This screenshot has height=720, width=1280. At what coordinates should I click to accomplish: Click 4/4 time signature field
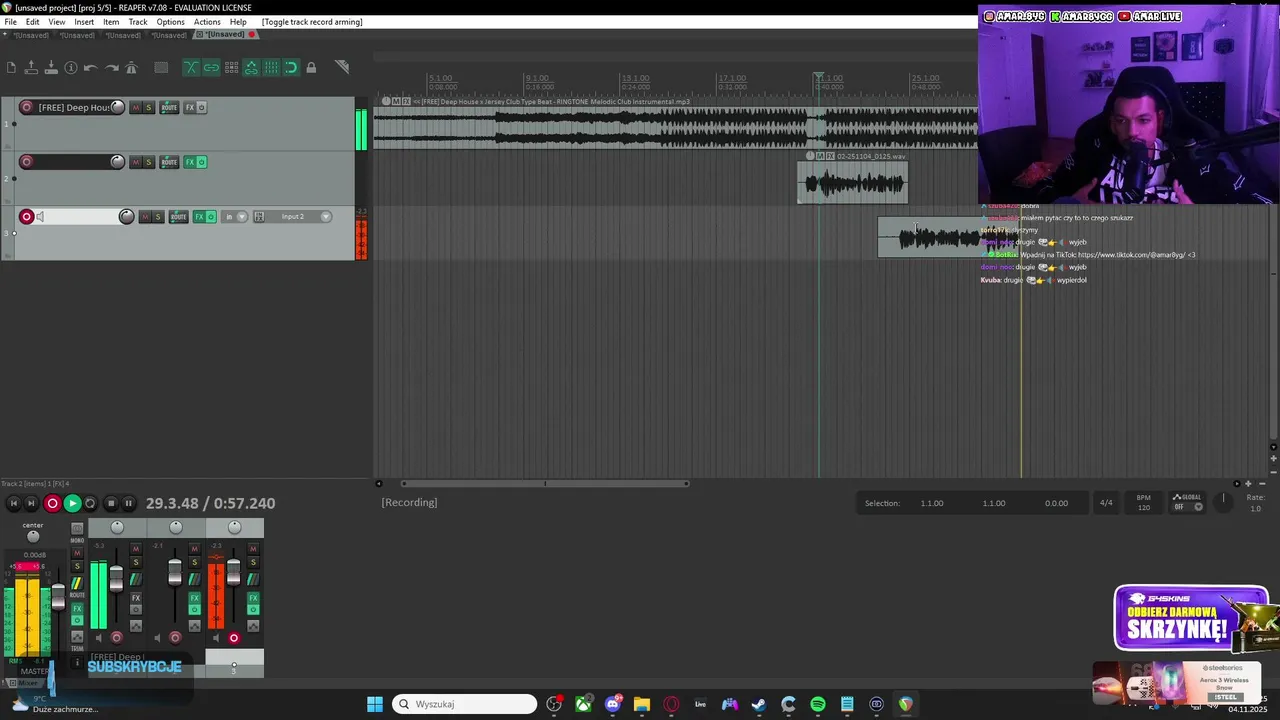tap(1106, 503)
